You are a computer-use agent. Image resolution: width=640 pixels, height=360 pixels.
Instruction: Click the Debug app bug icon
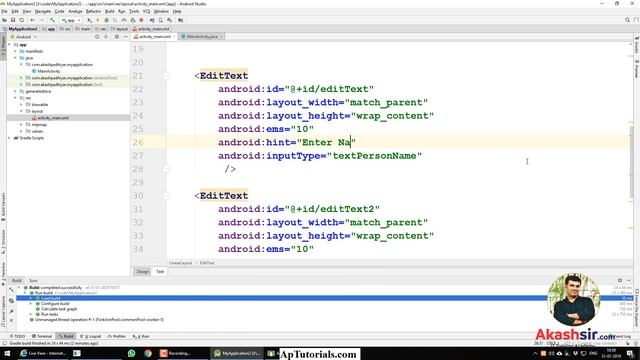(x=107, y=20)
